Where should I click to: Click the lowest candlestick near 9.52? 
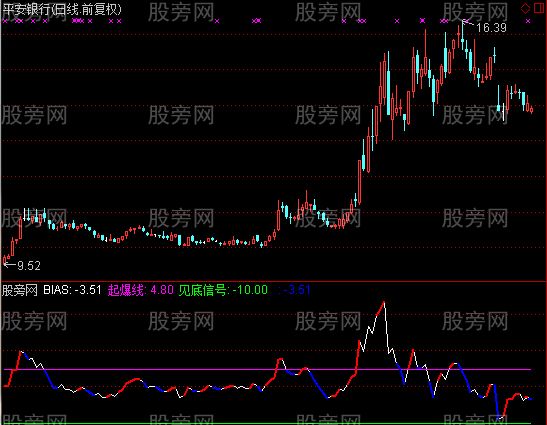[x=5, y=260]
